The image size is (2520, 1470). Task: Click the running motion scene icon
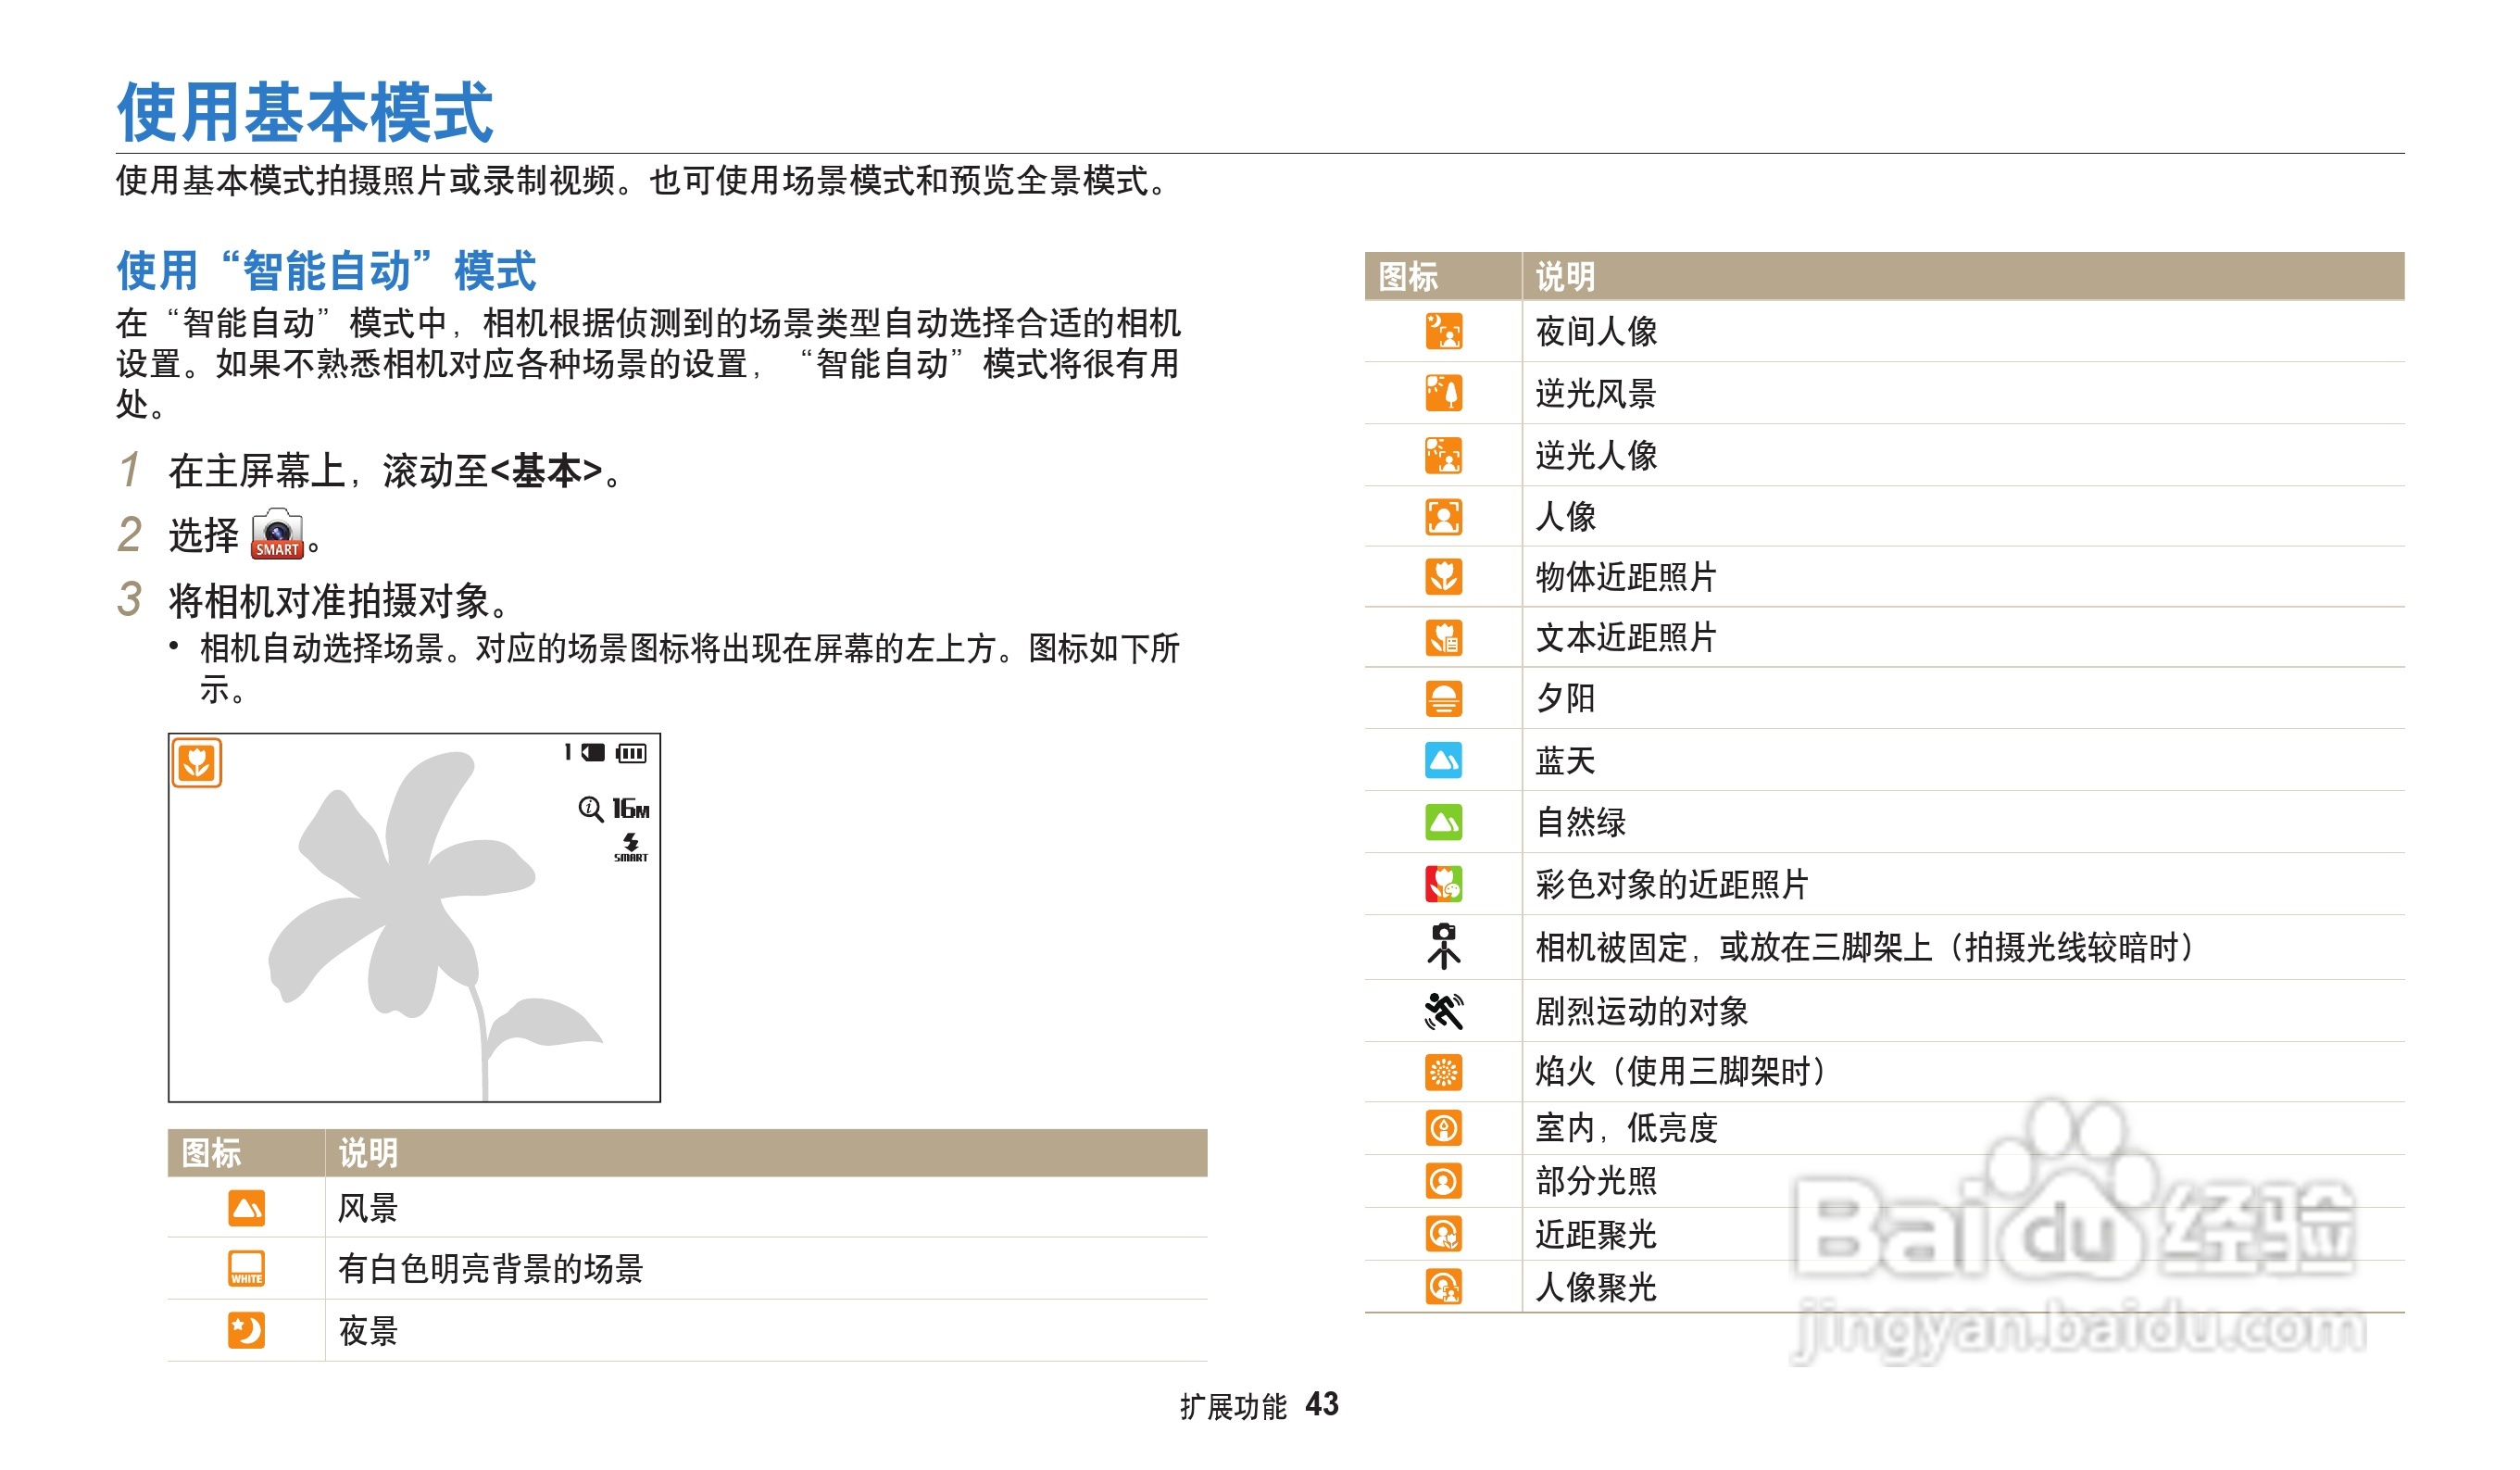pyautogui.click(x=1446, y=1010)
